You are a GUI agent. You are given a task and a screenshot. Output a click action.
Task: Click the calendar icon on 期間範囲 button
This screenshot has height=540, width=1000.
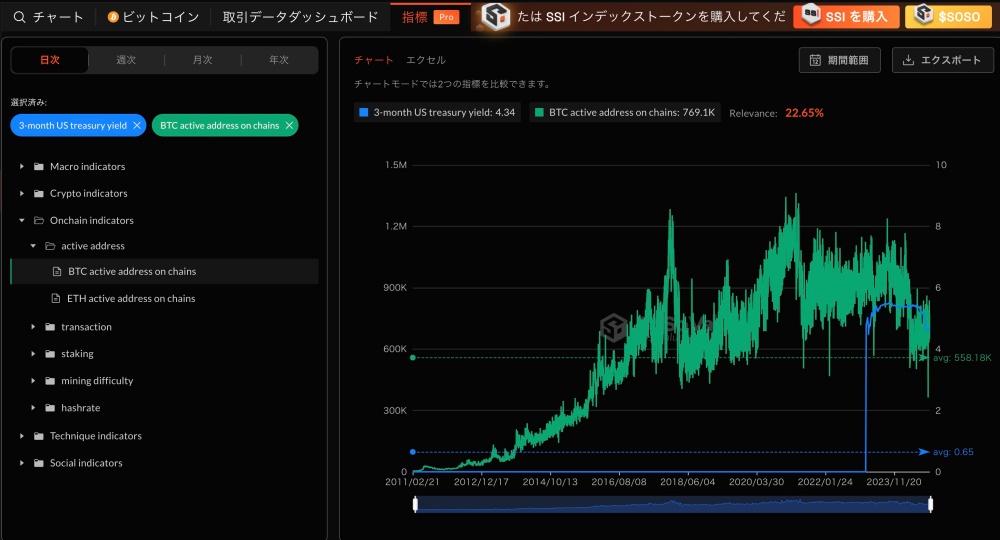coord(815,60)
